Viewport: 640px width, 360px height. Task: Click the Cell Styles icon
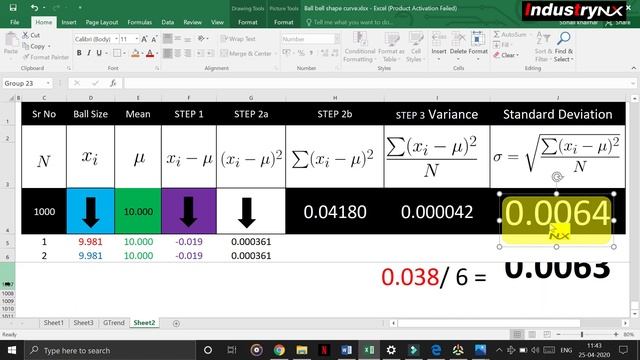point(416,40)
